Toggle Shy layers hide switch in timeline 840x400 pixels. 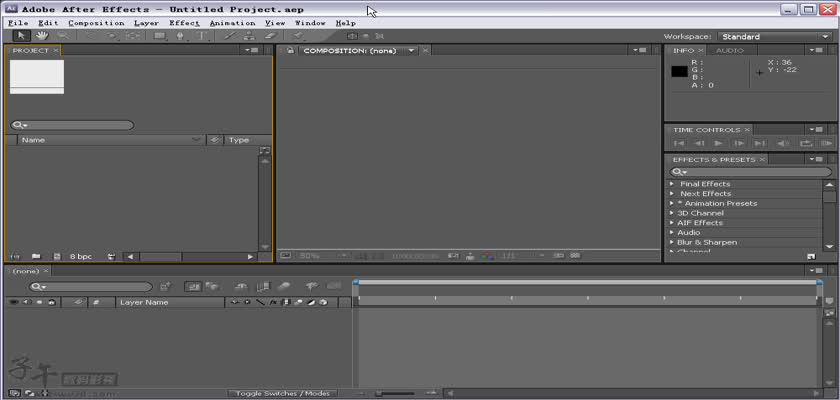pos(242,286)
